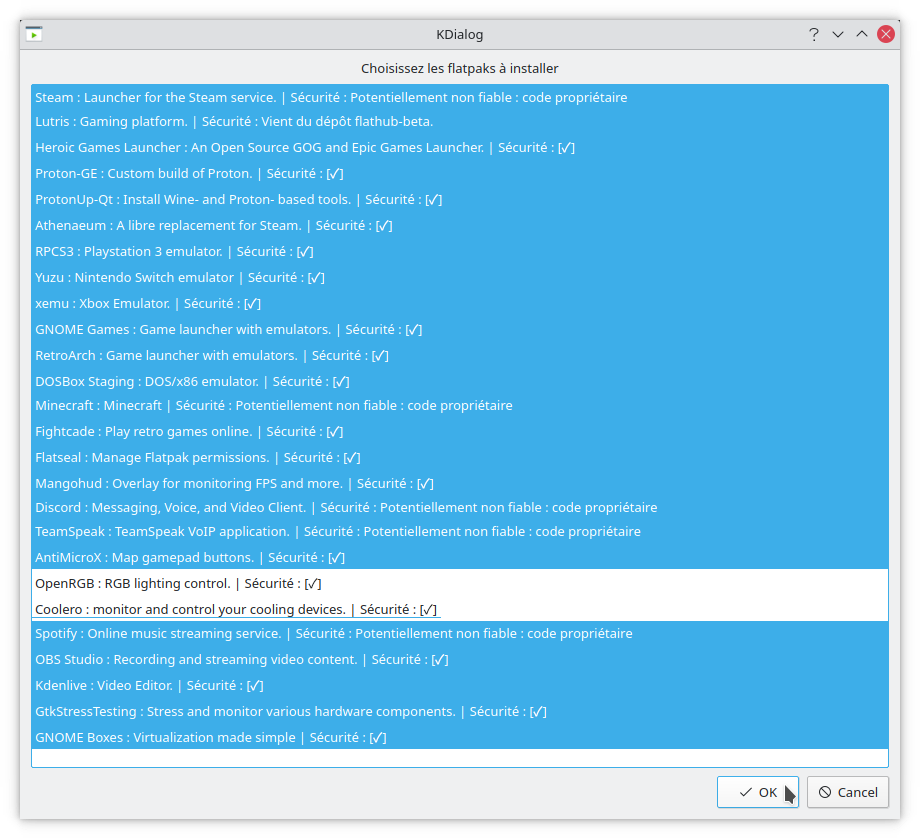
Task: Open the help question mark button
Action: point(813,34)
